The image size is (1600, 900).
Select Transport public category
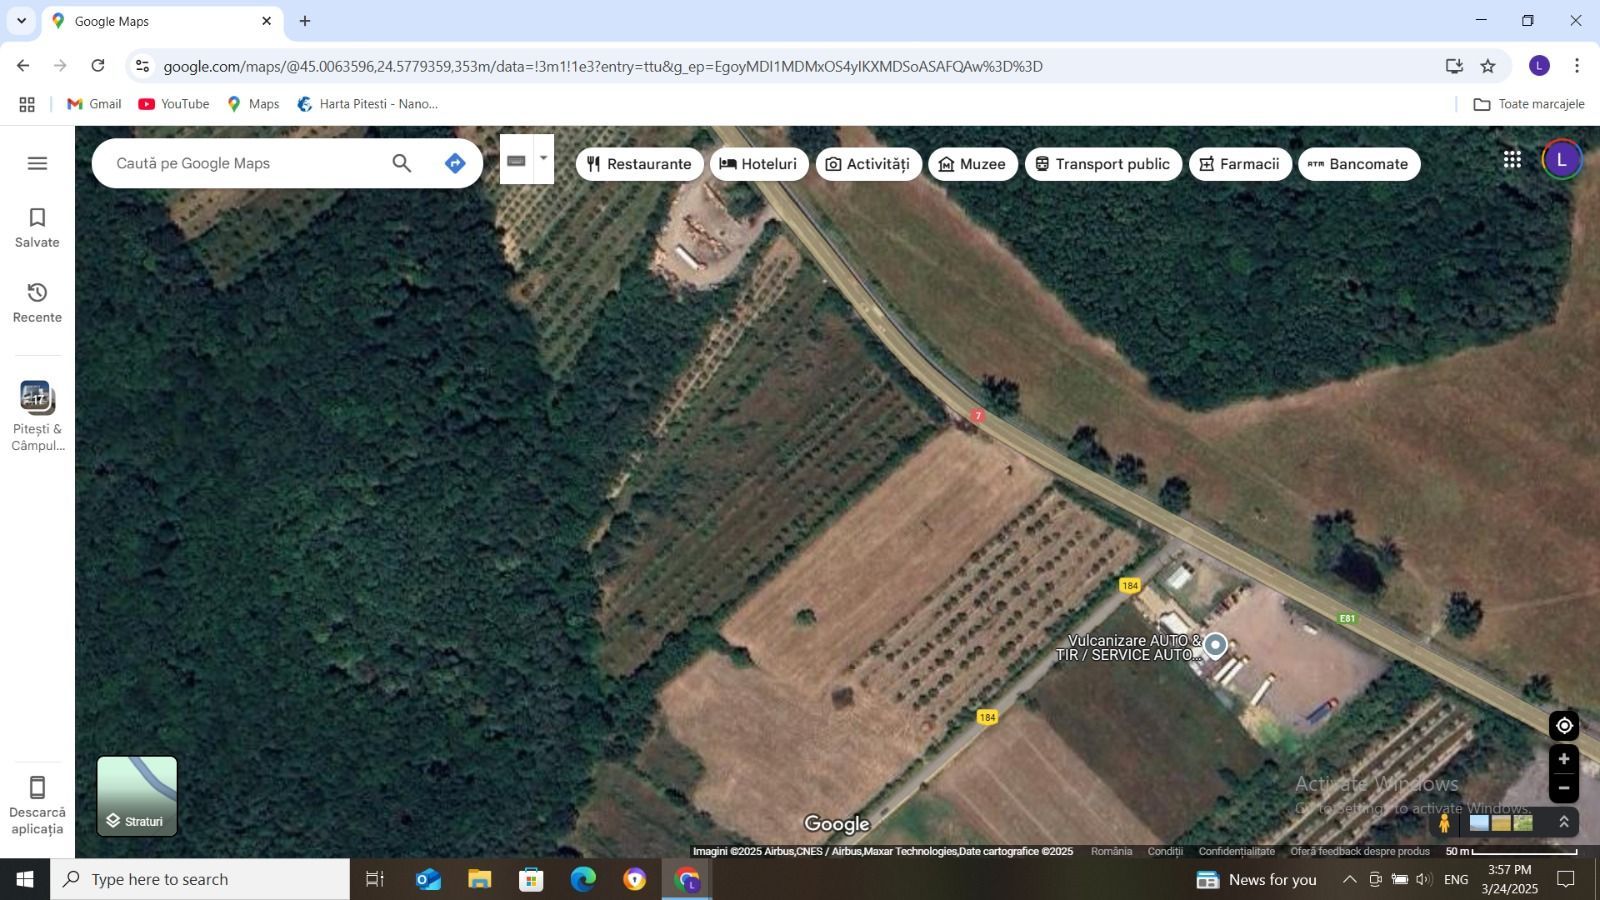[1103, 163]
